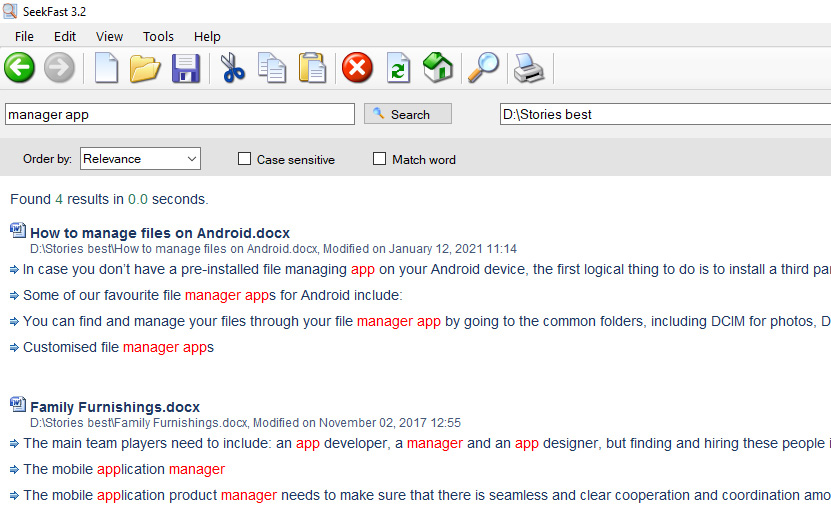Image resolution: width=831 pixels, height=530 pixels.
Task: Click 'Found 4 results in 0.0 seconds' text
Action: (109, 199)
